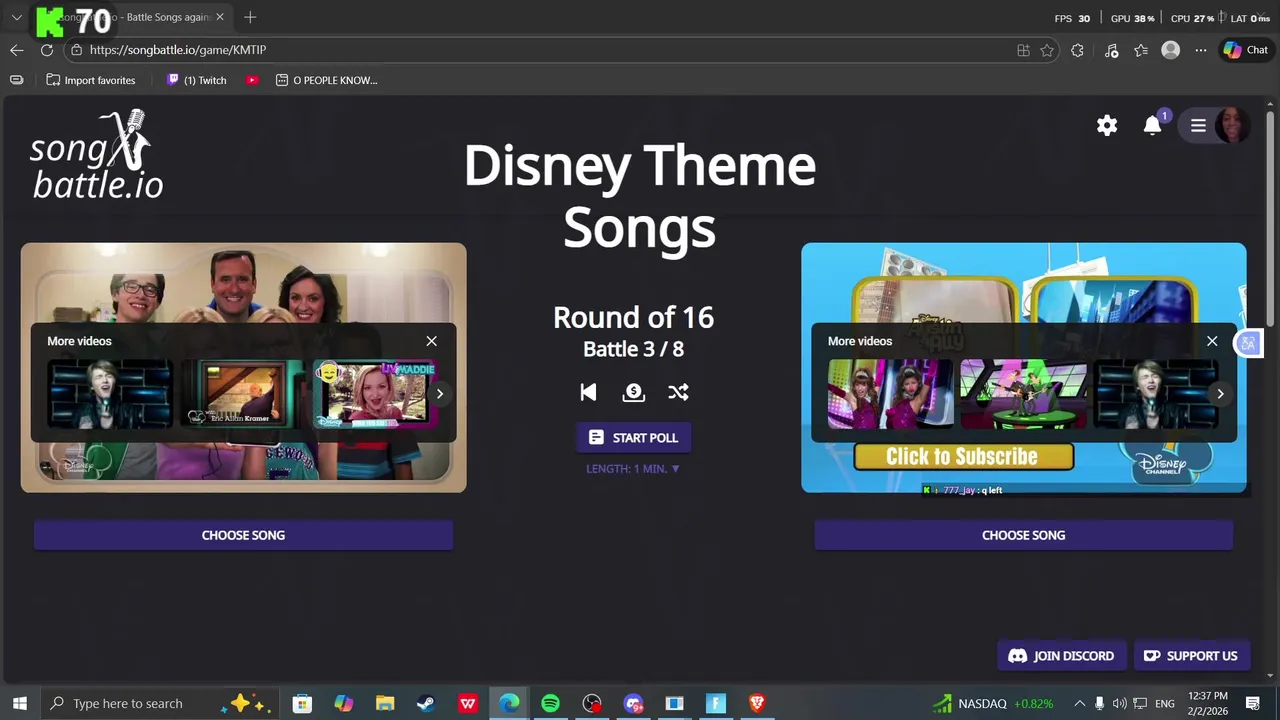Go back to the previous battle
The image size is (1280, 720).
(588, 392)
